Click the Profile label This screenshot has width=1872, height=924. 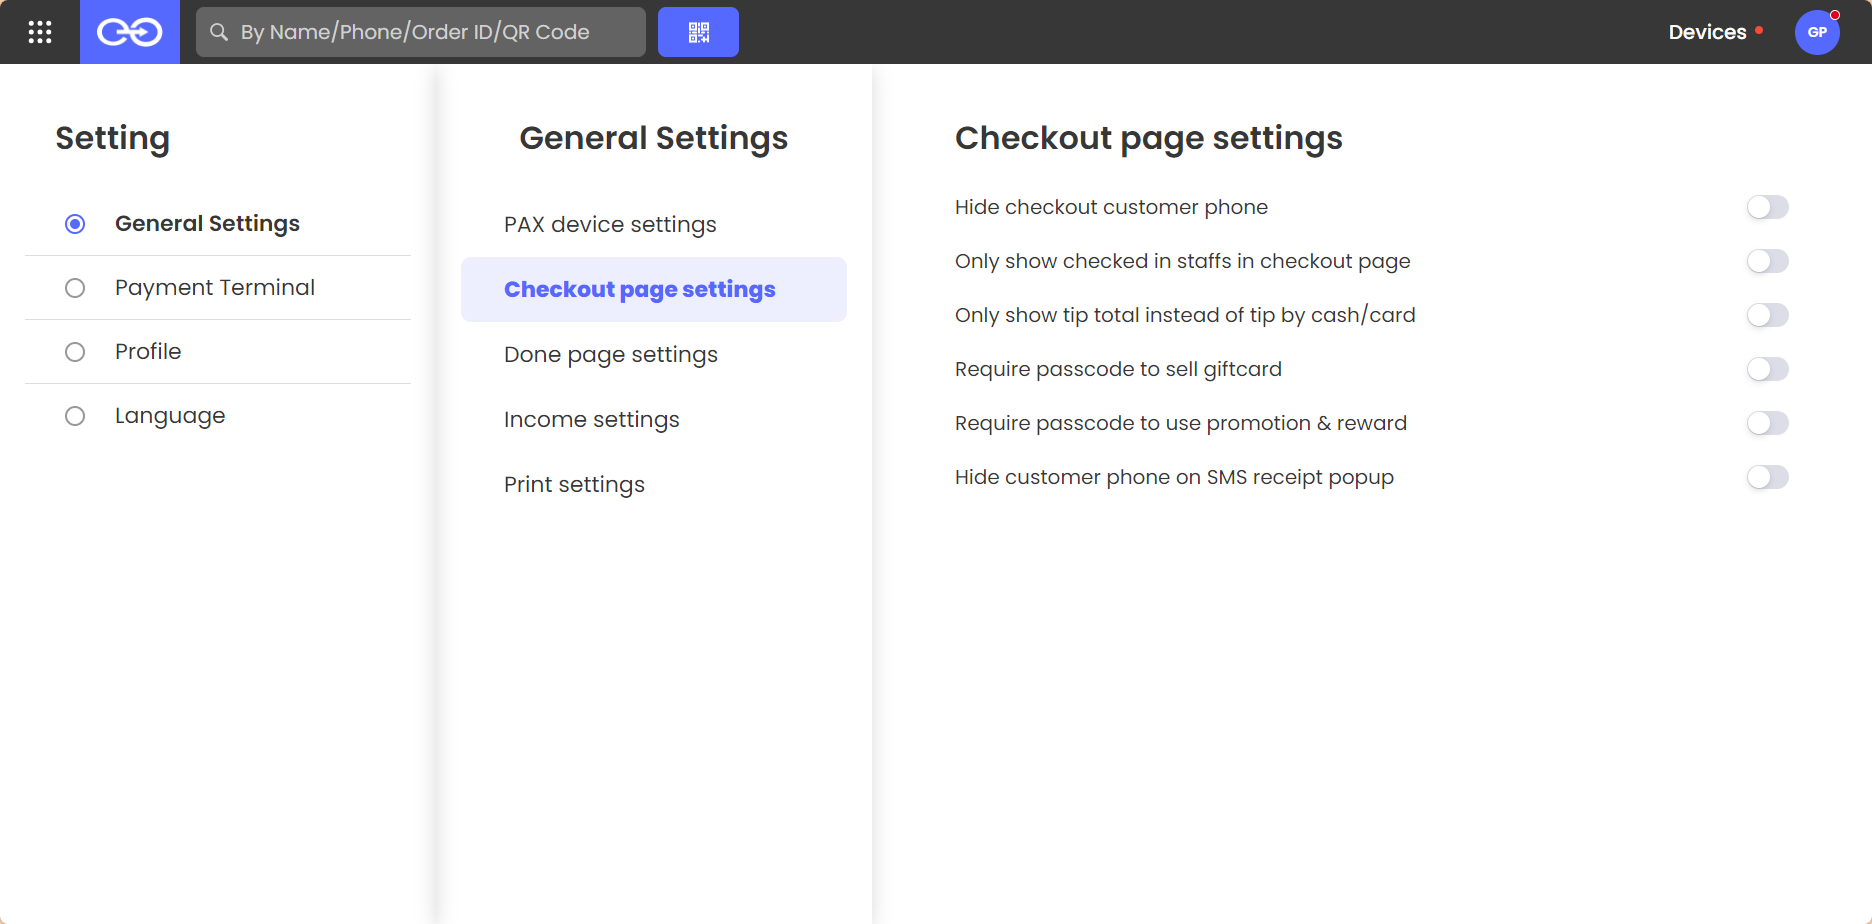point(148,352)
